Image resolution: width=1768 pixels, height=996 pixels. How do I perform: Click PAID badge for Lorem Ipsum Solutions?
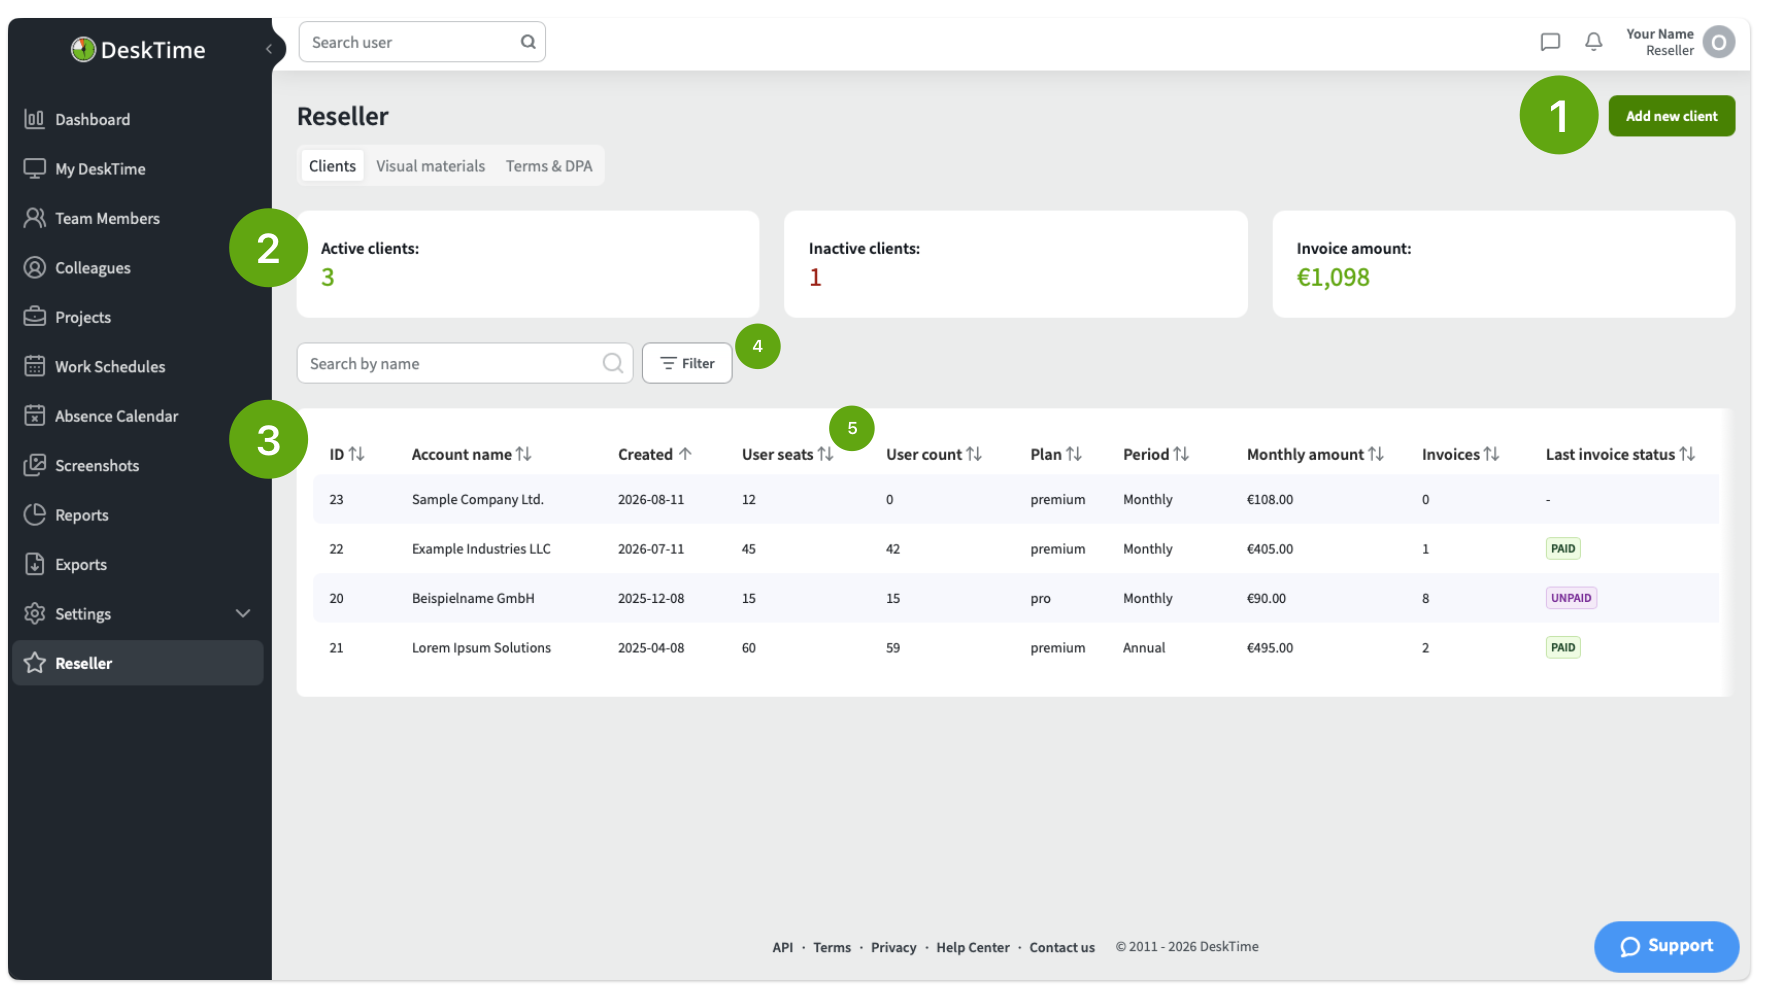tap(1563, 647)
